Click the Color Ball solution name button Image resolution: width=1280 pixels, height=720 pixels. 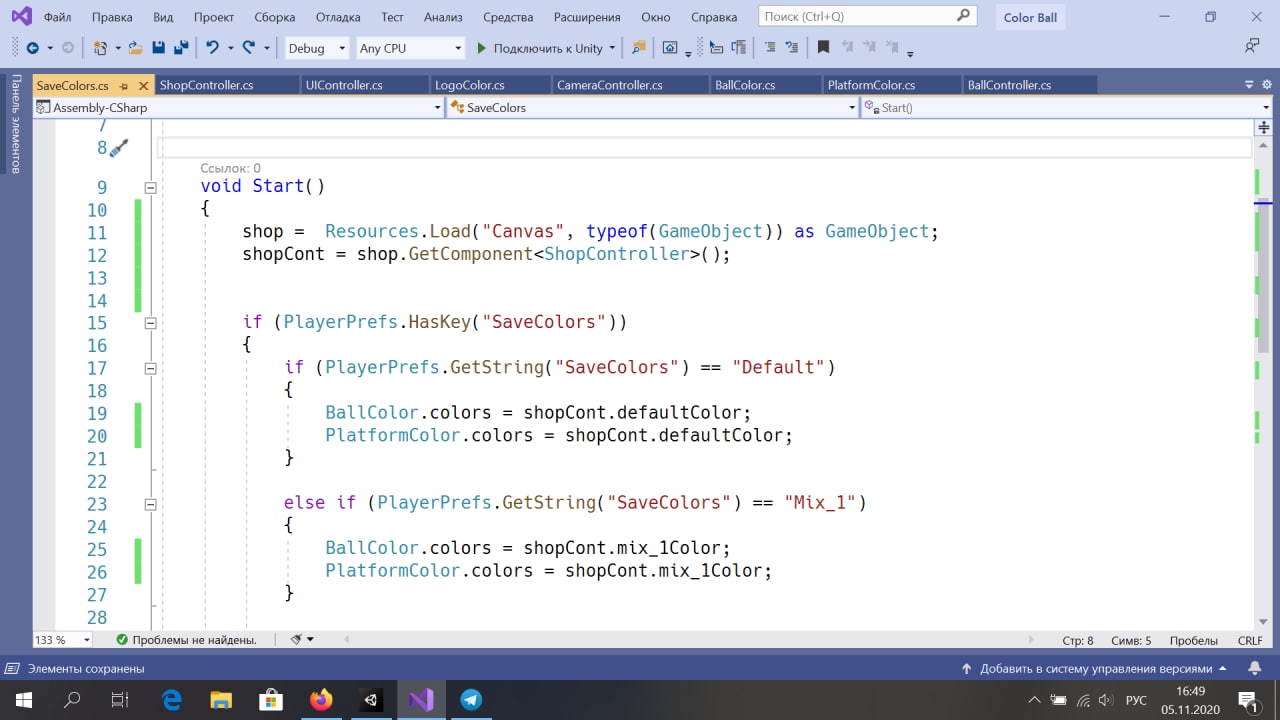(x=1030, y=17)
